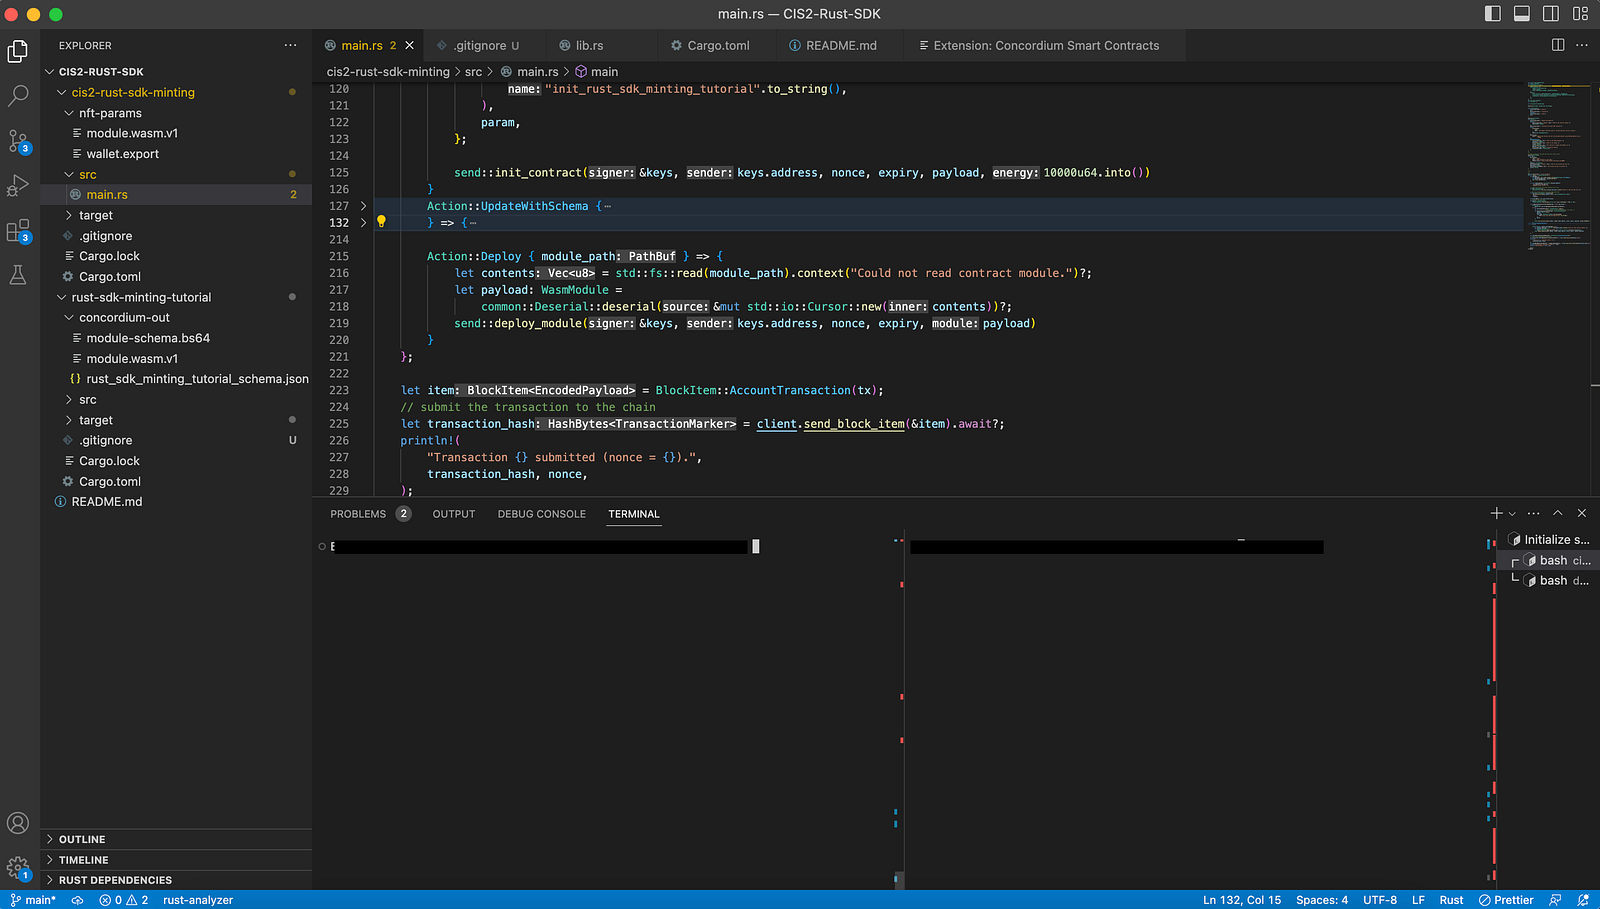The height and width of the screenshot is (909, 1600).
Task: Expand the TIMELINE section
Action: pyautogui.click(x=176, y=860)
